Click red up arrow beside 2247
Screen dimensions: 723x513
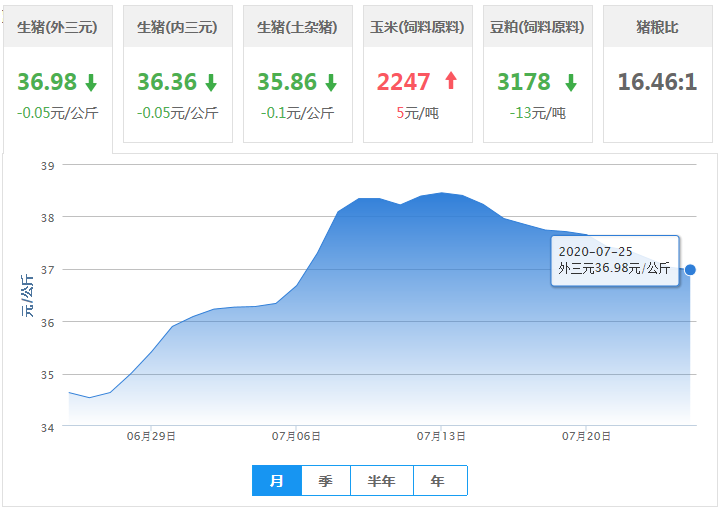tap(450, 81)
